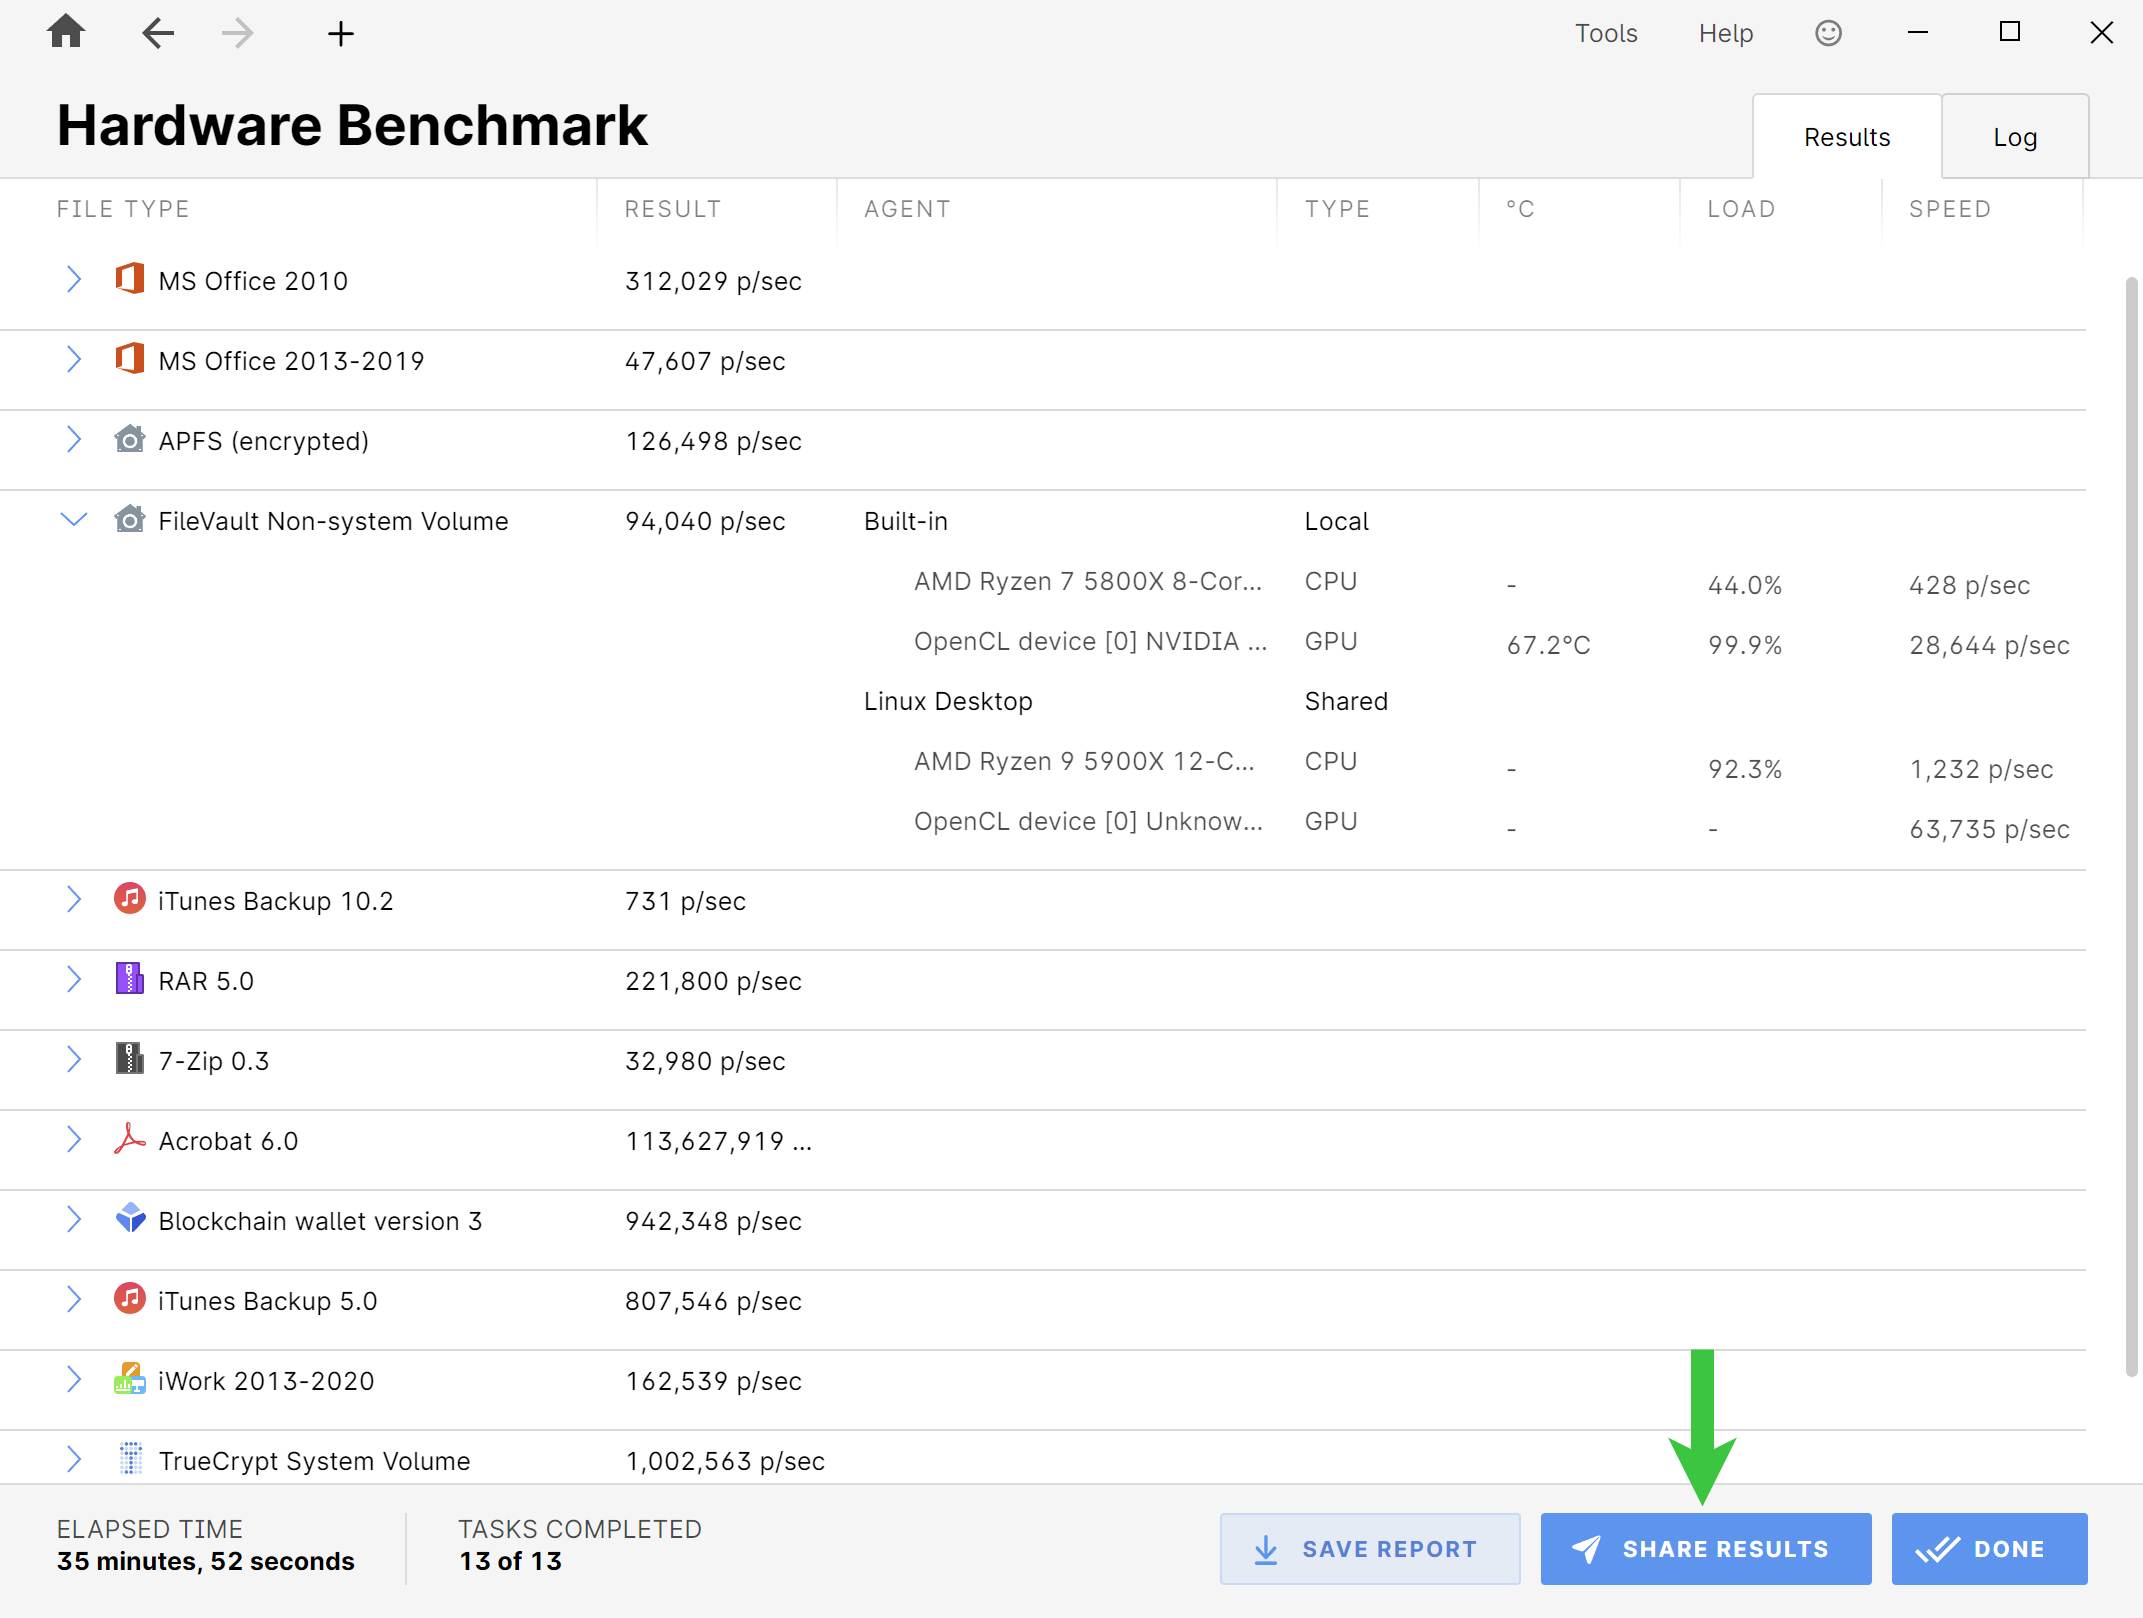Expand the MS Office 2013-2019 row
This screenshot has height=1618, width=2143.
click(x=73, y=359)
